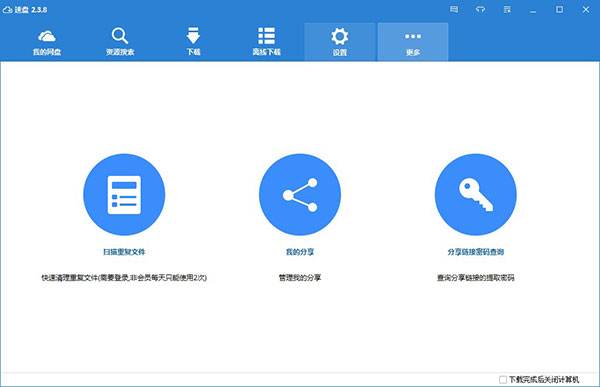The height and width of the screenshot is (387, 600).
Task: Enable 下载完成后关闭计算机 checkbox
Action: coord(503,379)
